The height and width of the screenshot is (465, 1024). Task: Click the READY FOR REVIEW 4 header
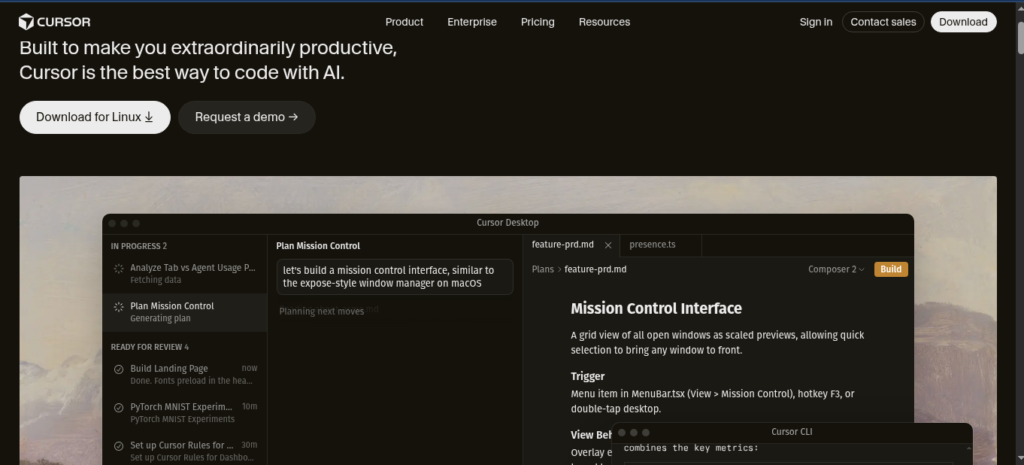pyautogui.click(x=150, y=347)
